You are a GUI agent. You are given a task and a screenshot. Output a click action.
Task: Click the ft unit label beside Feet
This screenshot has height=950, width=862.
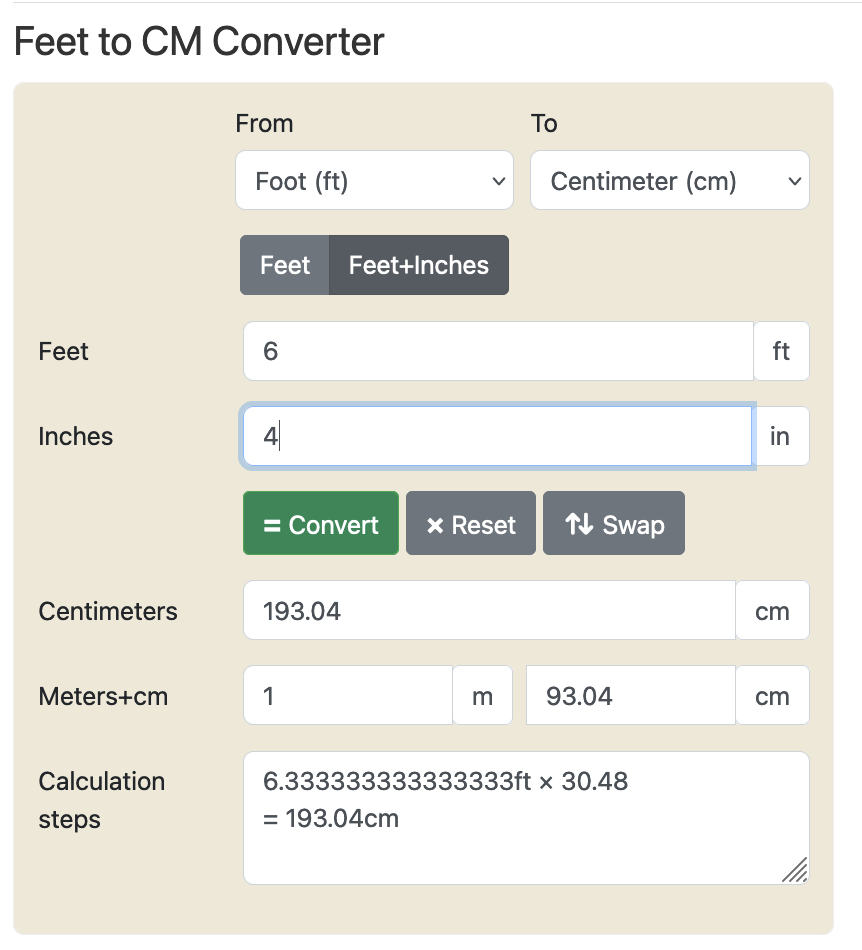tap(781, 352)
